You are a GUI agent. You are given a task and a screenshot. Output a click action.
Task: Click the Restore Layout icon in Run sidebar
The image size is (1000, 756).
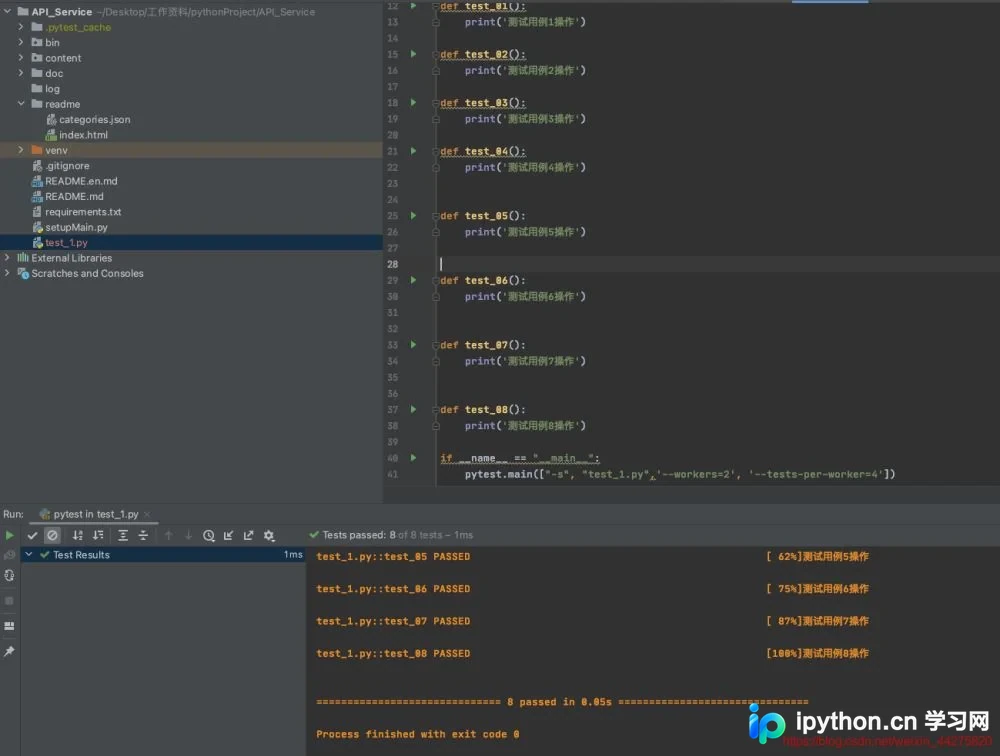click(9, 626)
